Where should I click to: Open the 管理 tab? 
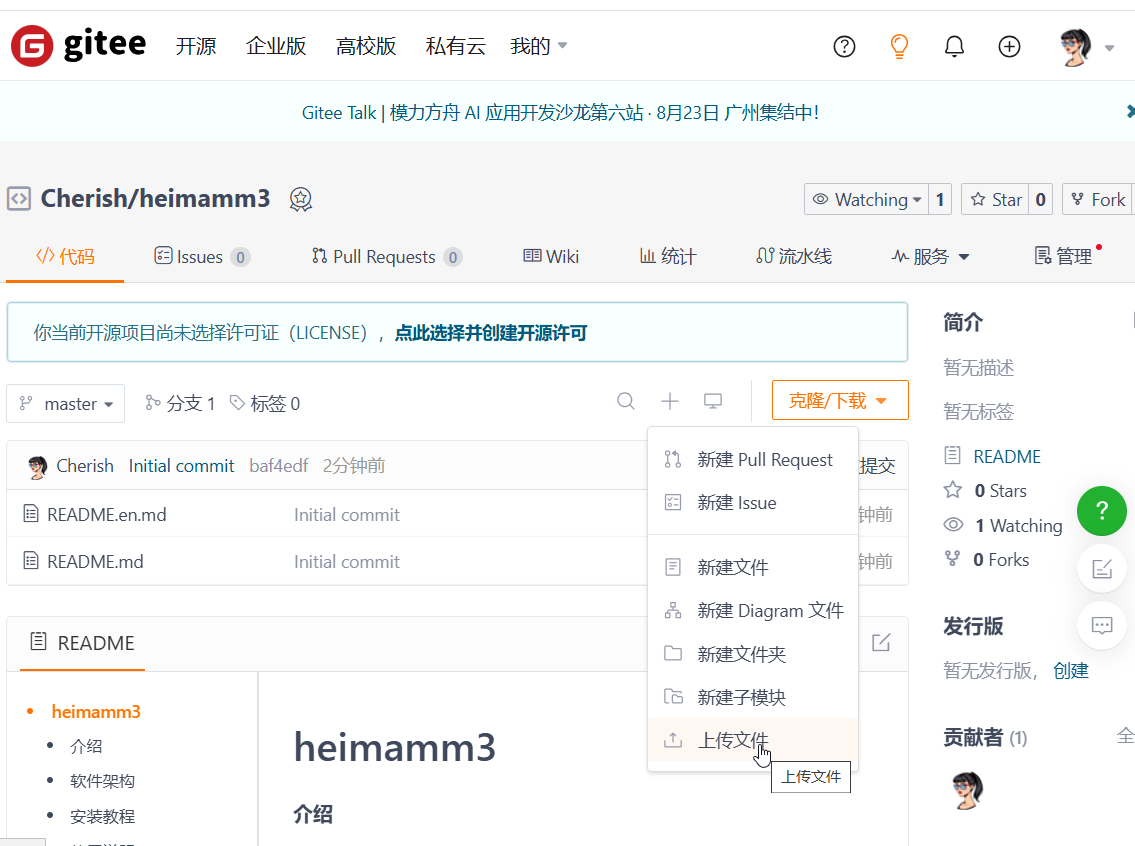coord(1063,256)
